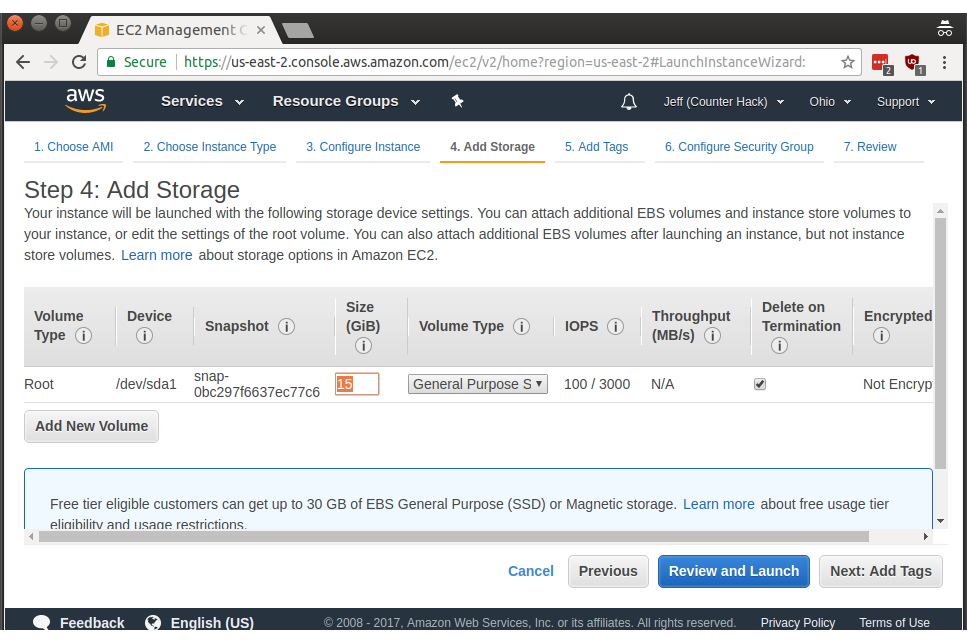Viewport: 967px width, 643px height.
Task: Go to step 6 Configure Security Group
Action: [739, 147]
